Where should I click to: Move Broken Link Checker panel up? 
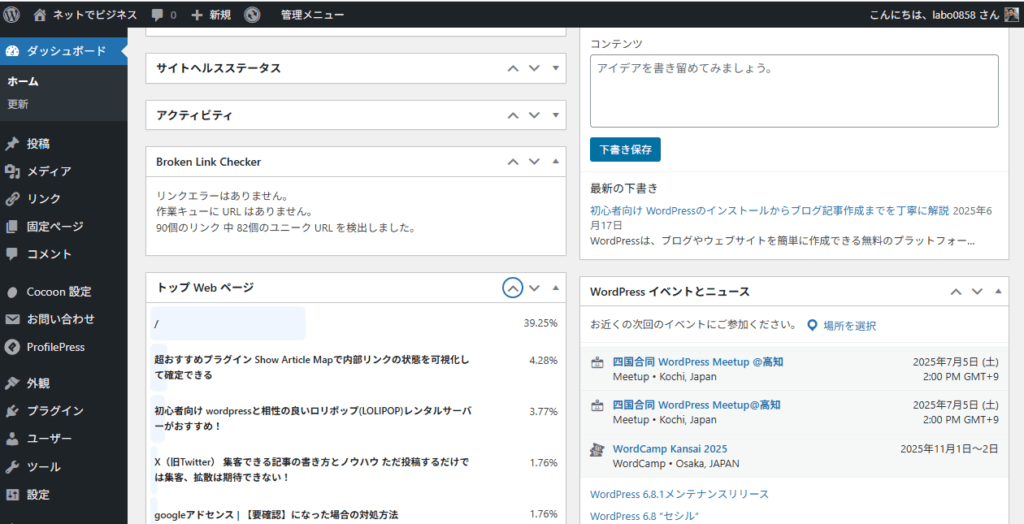pos(513,161)
